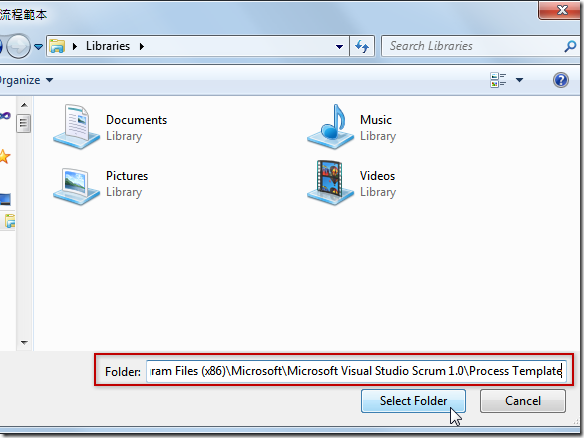Click the navigation pane scroll down arrow

24,342
